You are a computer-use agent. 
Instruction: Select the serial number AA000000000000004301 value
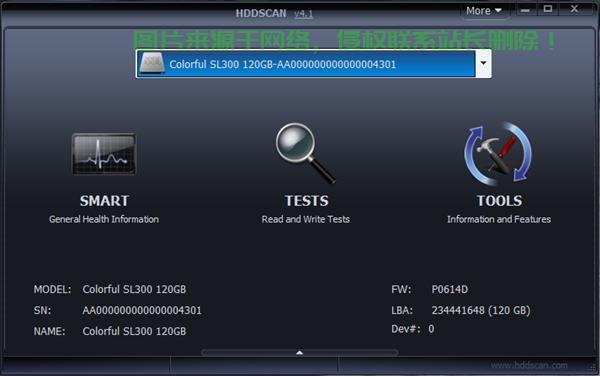[x=142, y=310]
